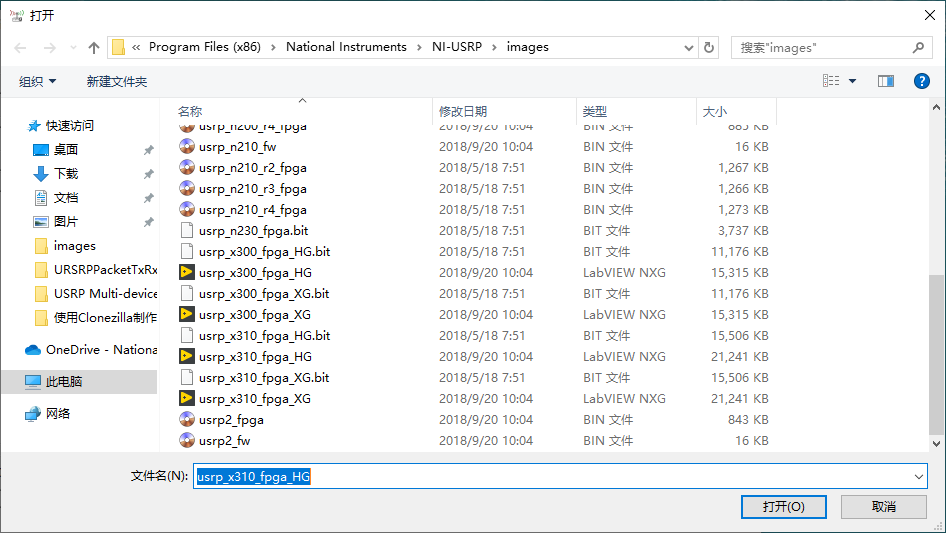Sort by the 修改日期 column header

(464, 112)
